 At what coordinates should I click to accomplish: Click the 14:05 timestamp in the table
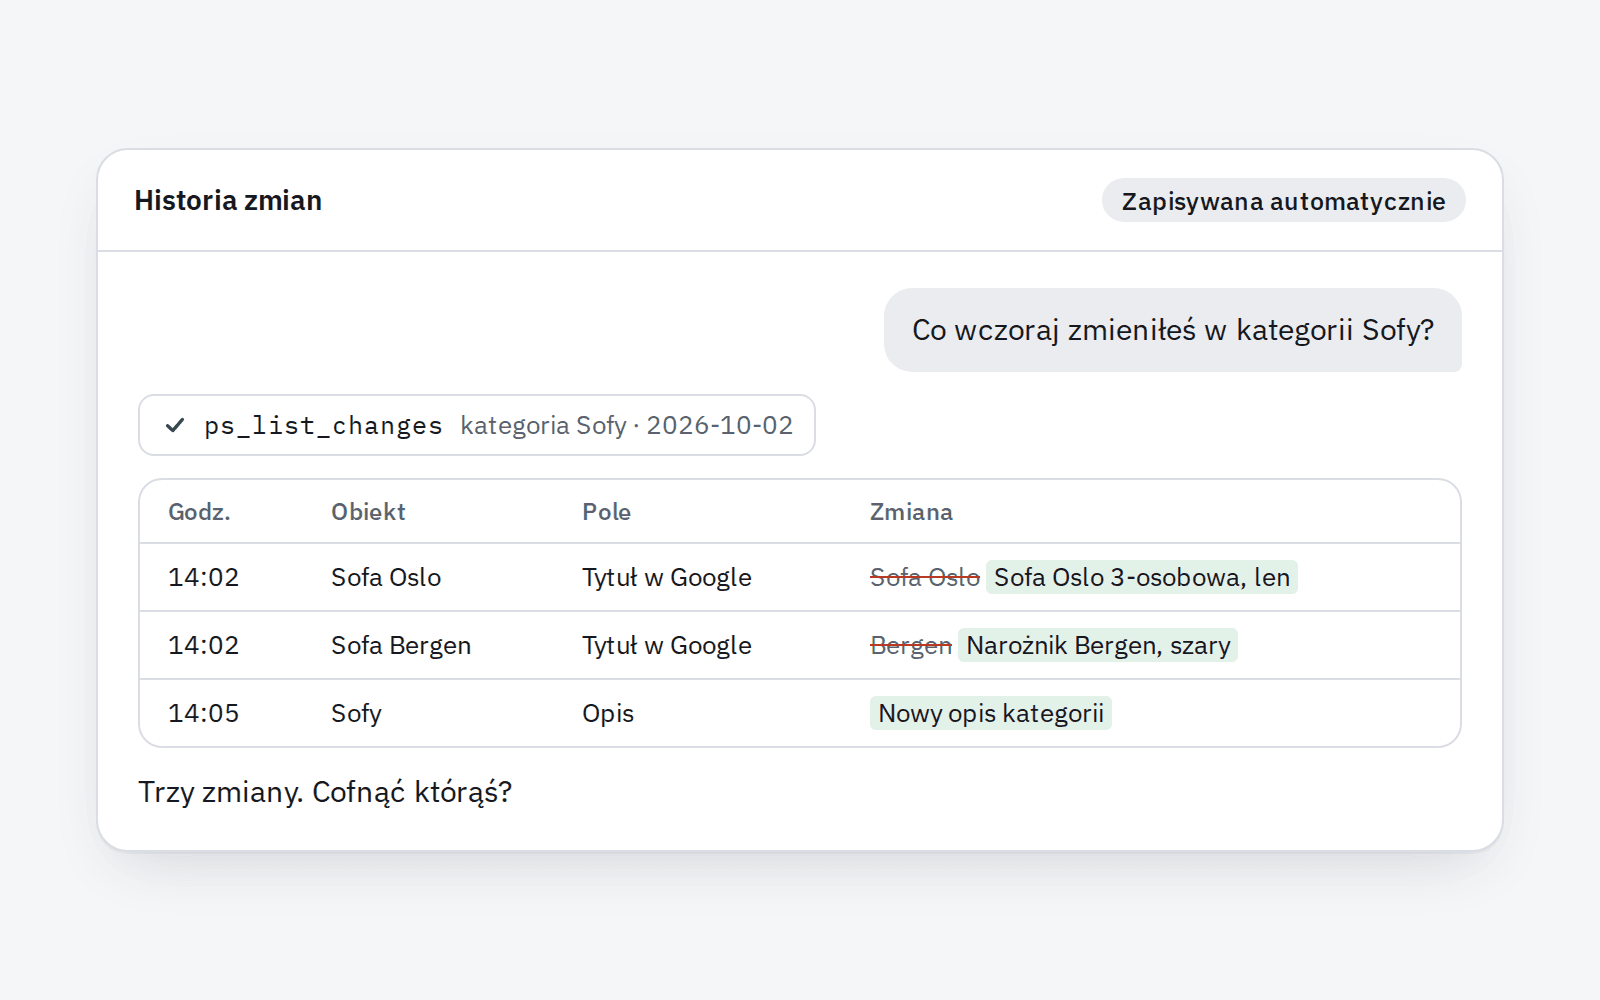point(203,713)
